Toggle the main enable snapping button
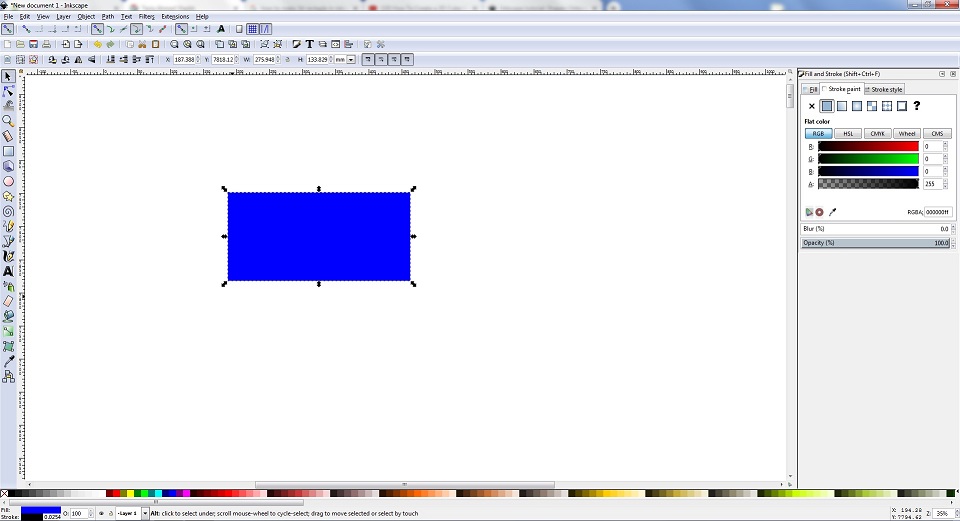This screenshot has height=521, width=960. point(7,29)
